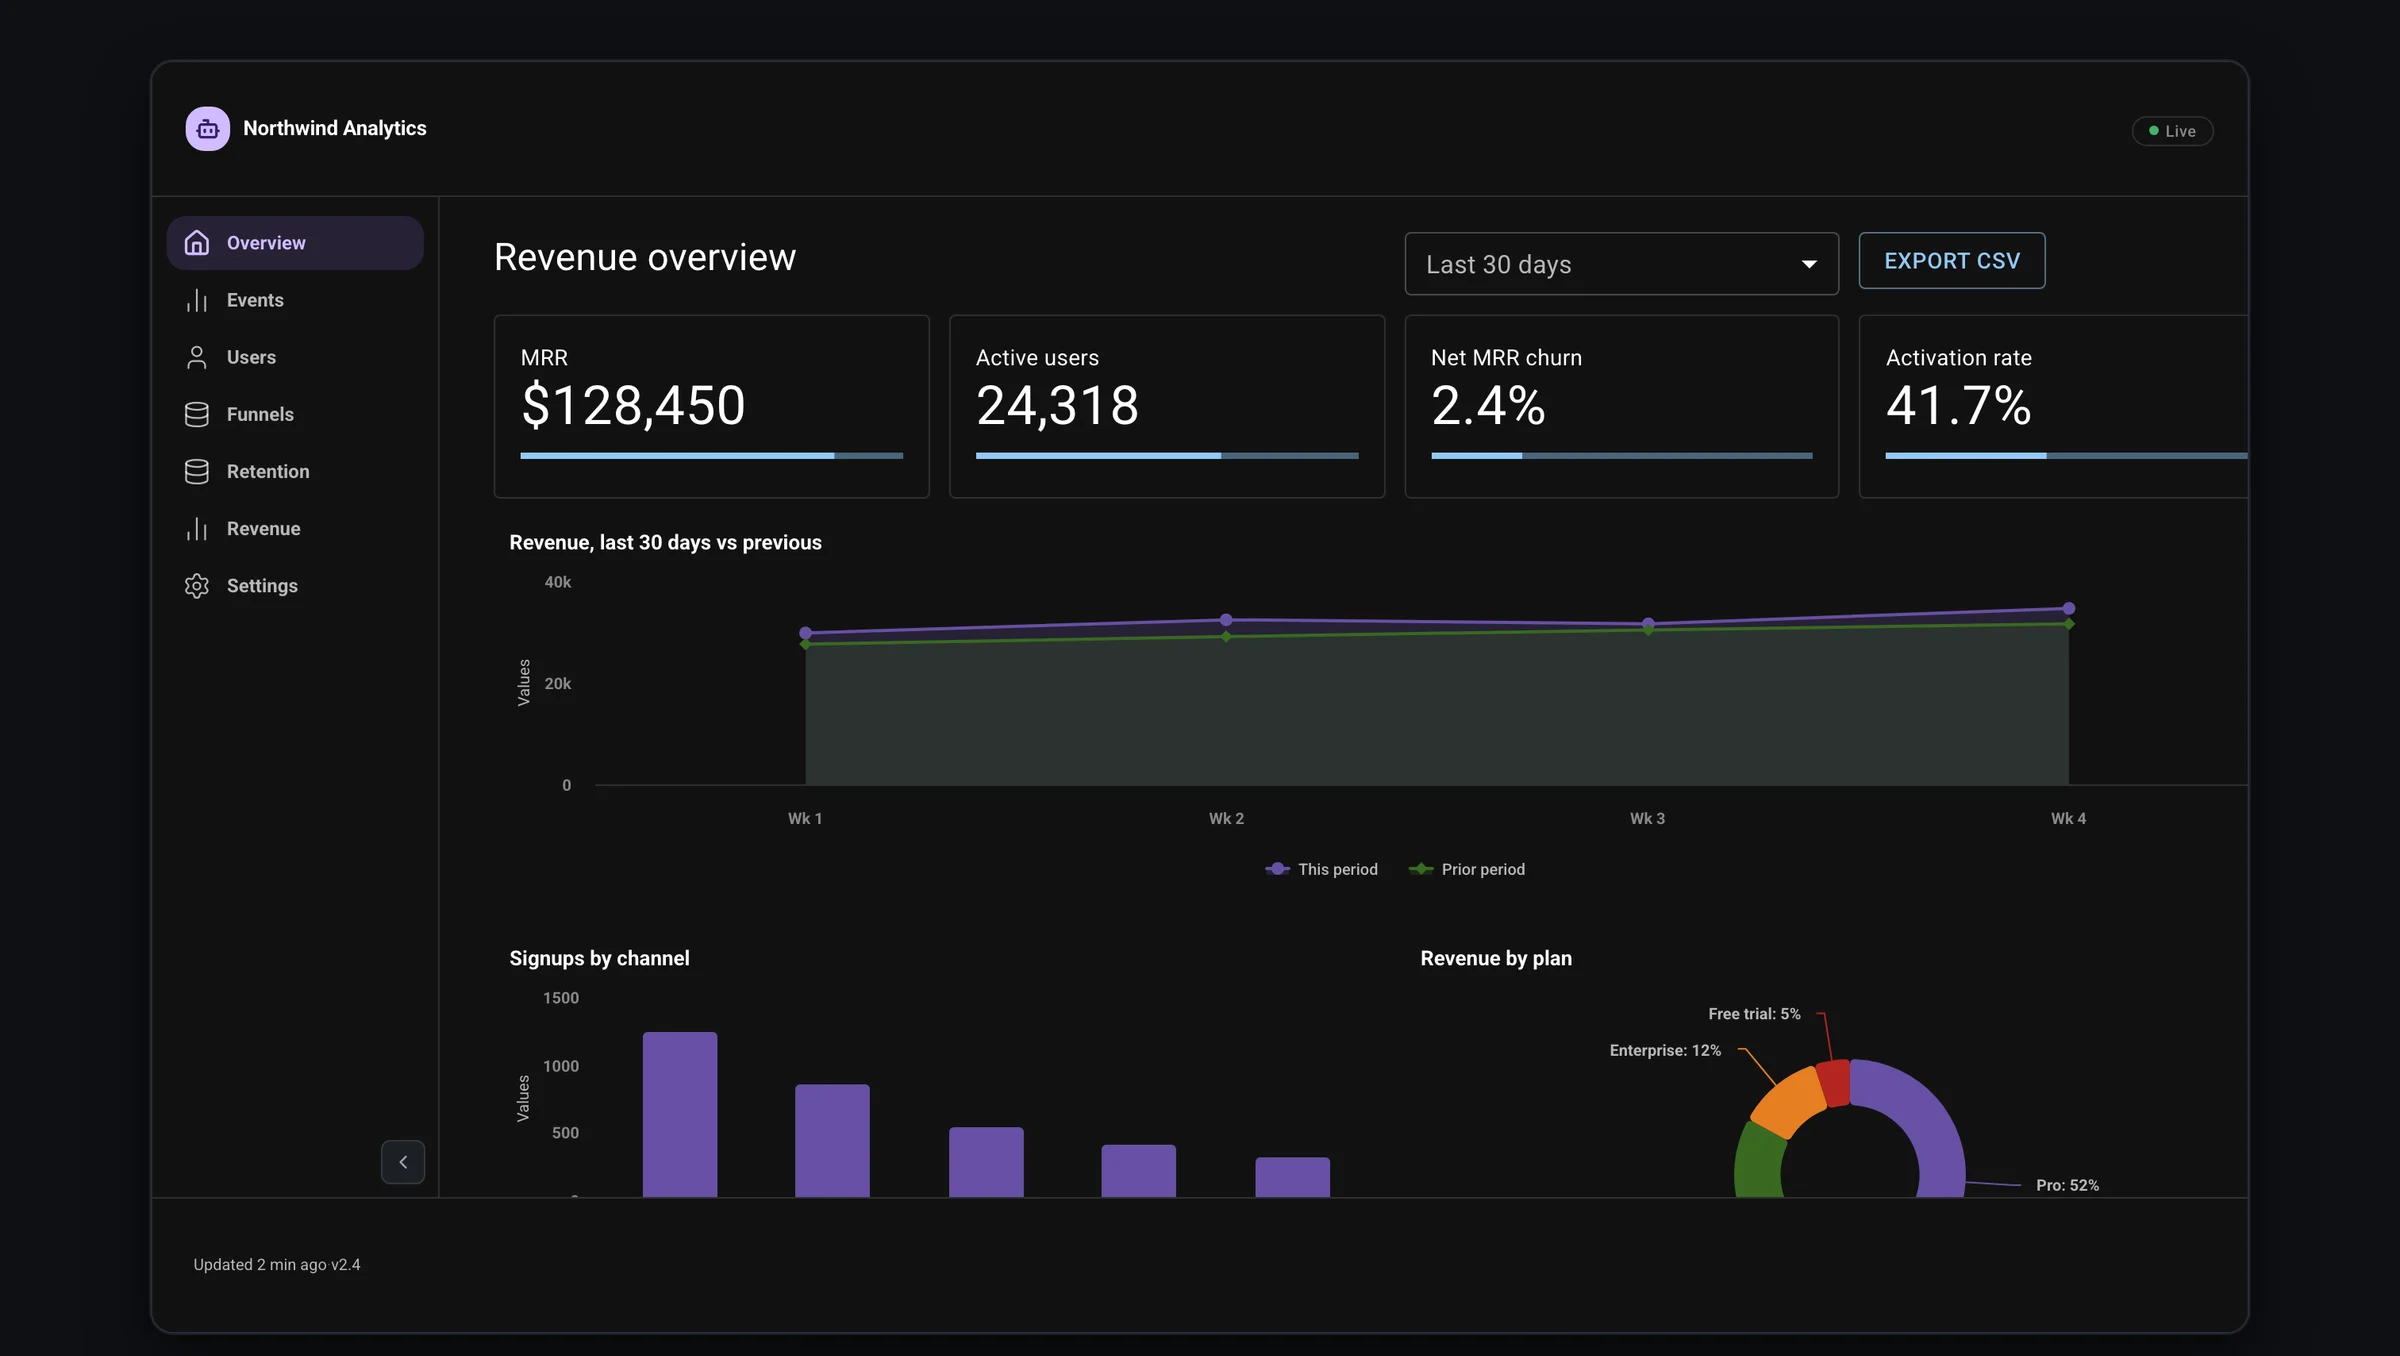Click the $128,450 MRR value

[633, 406]
